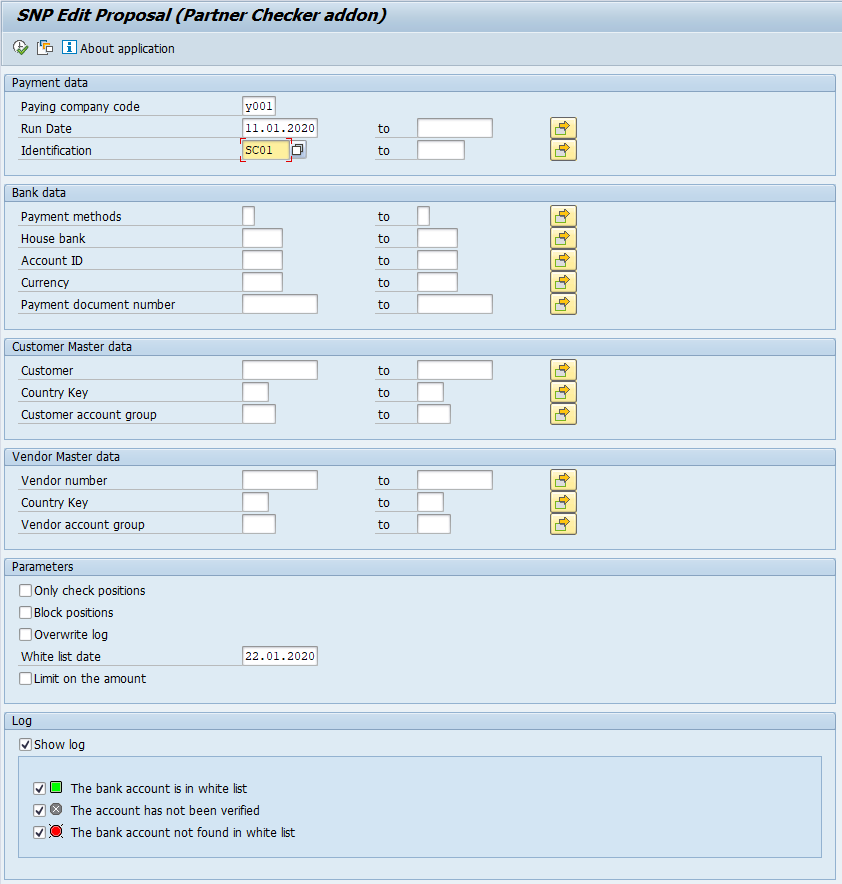Open multiple selection for Run Date
Screen dimensions: 842x884
pos(563,128)
